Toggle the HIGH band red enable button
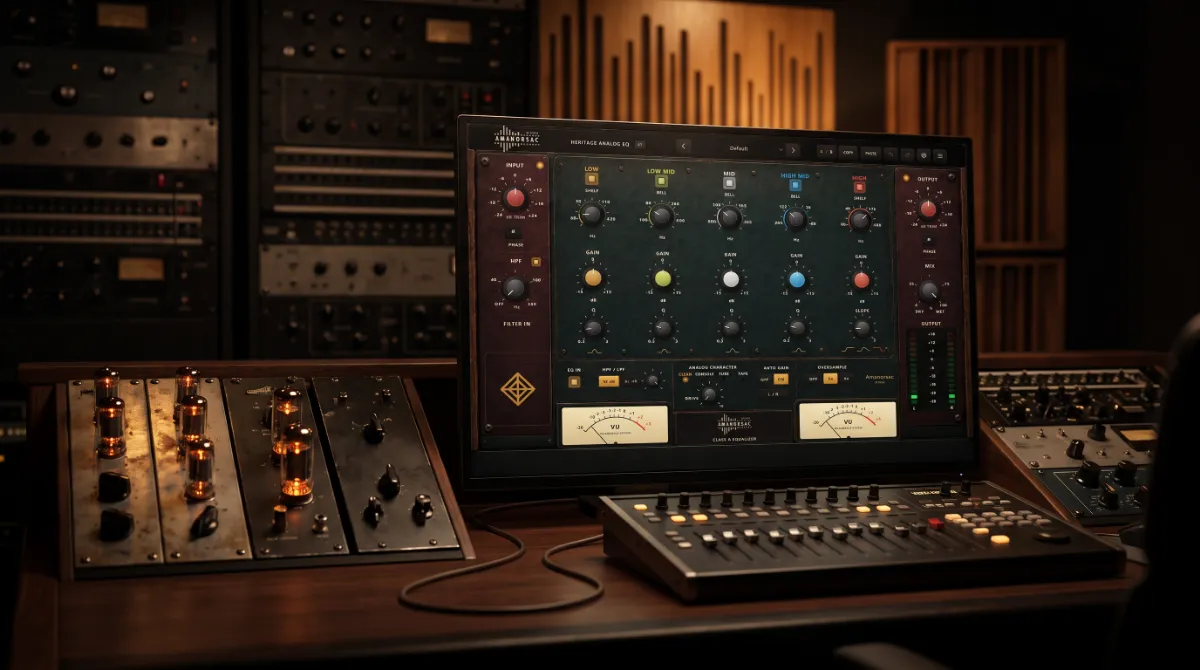 point(860,187)
